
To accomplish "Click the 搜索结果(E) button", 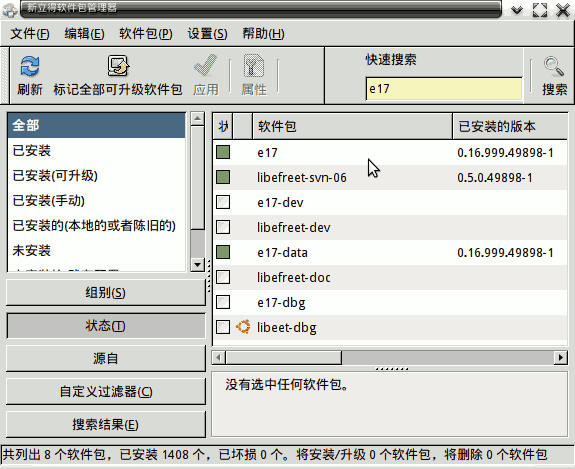I will [x=106, y=425].
